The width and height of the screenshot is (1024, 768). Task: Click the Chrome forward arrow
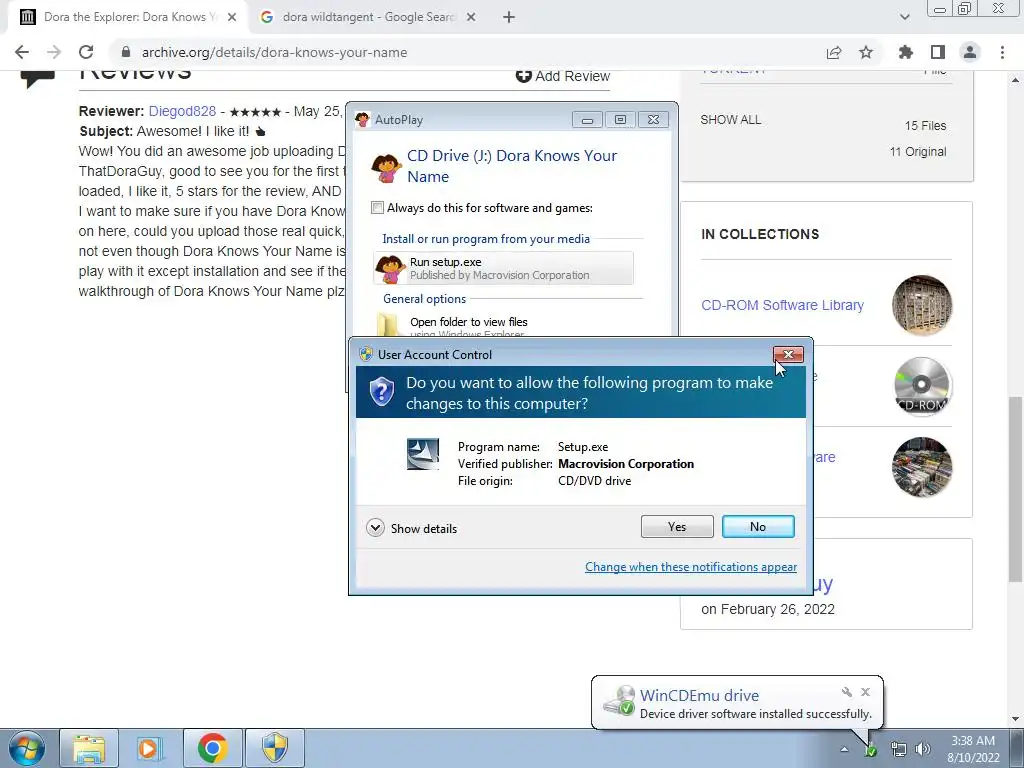pyautogui.click(x=54, y=52)
